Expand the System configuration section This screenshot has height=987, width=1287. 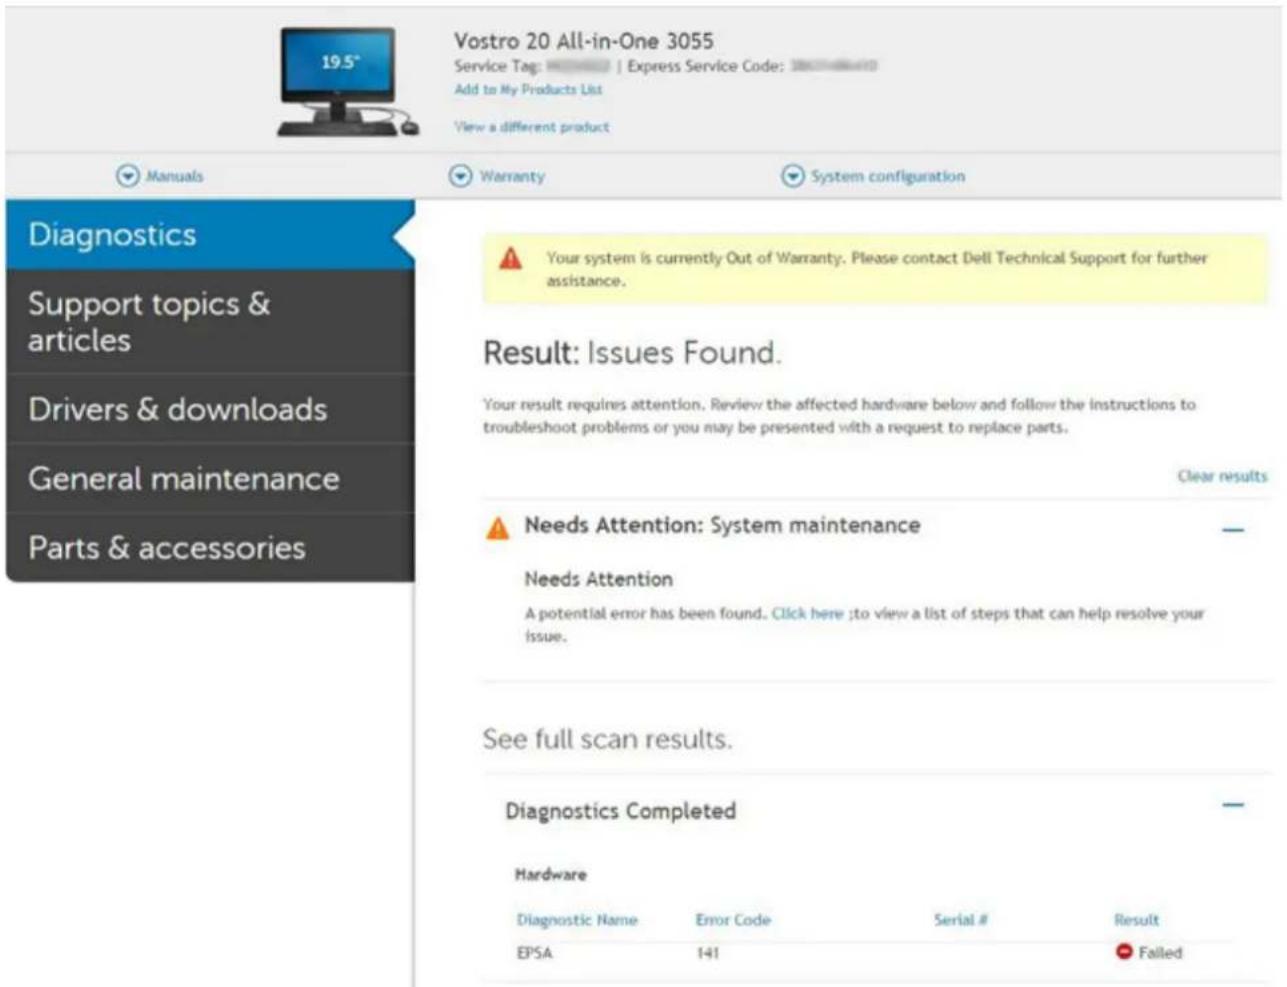(x=873, y=176)
